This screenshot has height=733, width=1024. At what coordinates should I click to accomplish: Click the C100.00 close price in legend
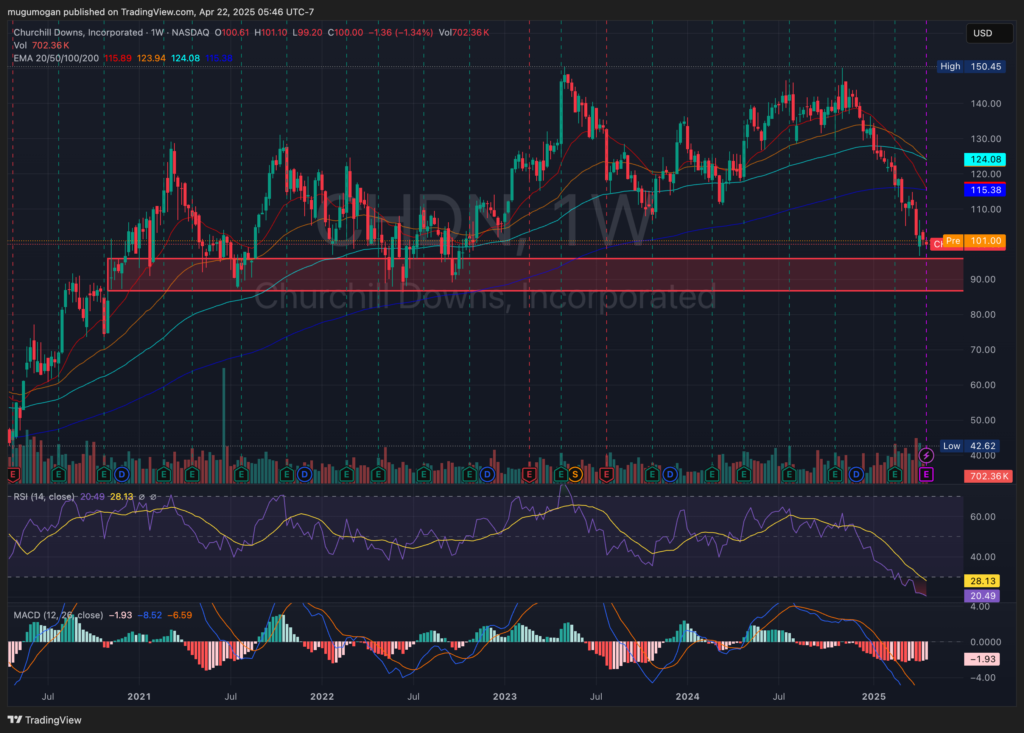pos(345,32)
